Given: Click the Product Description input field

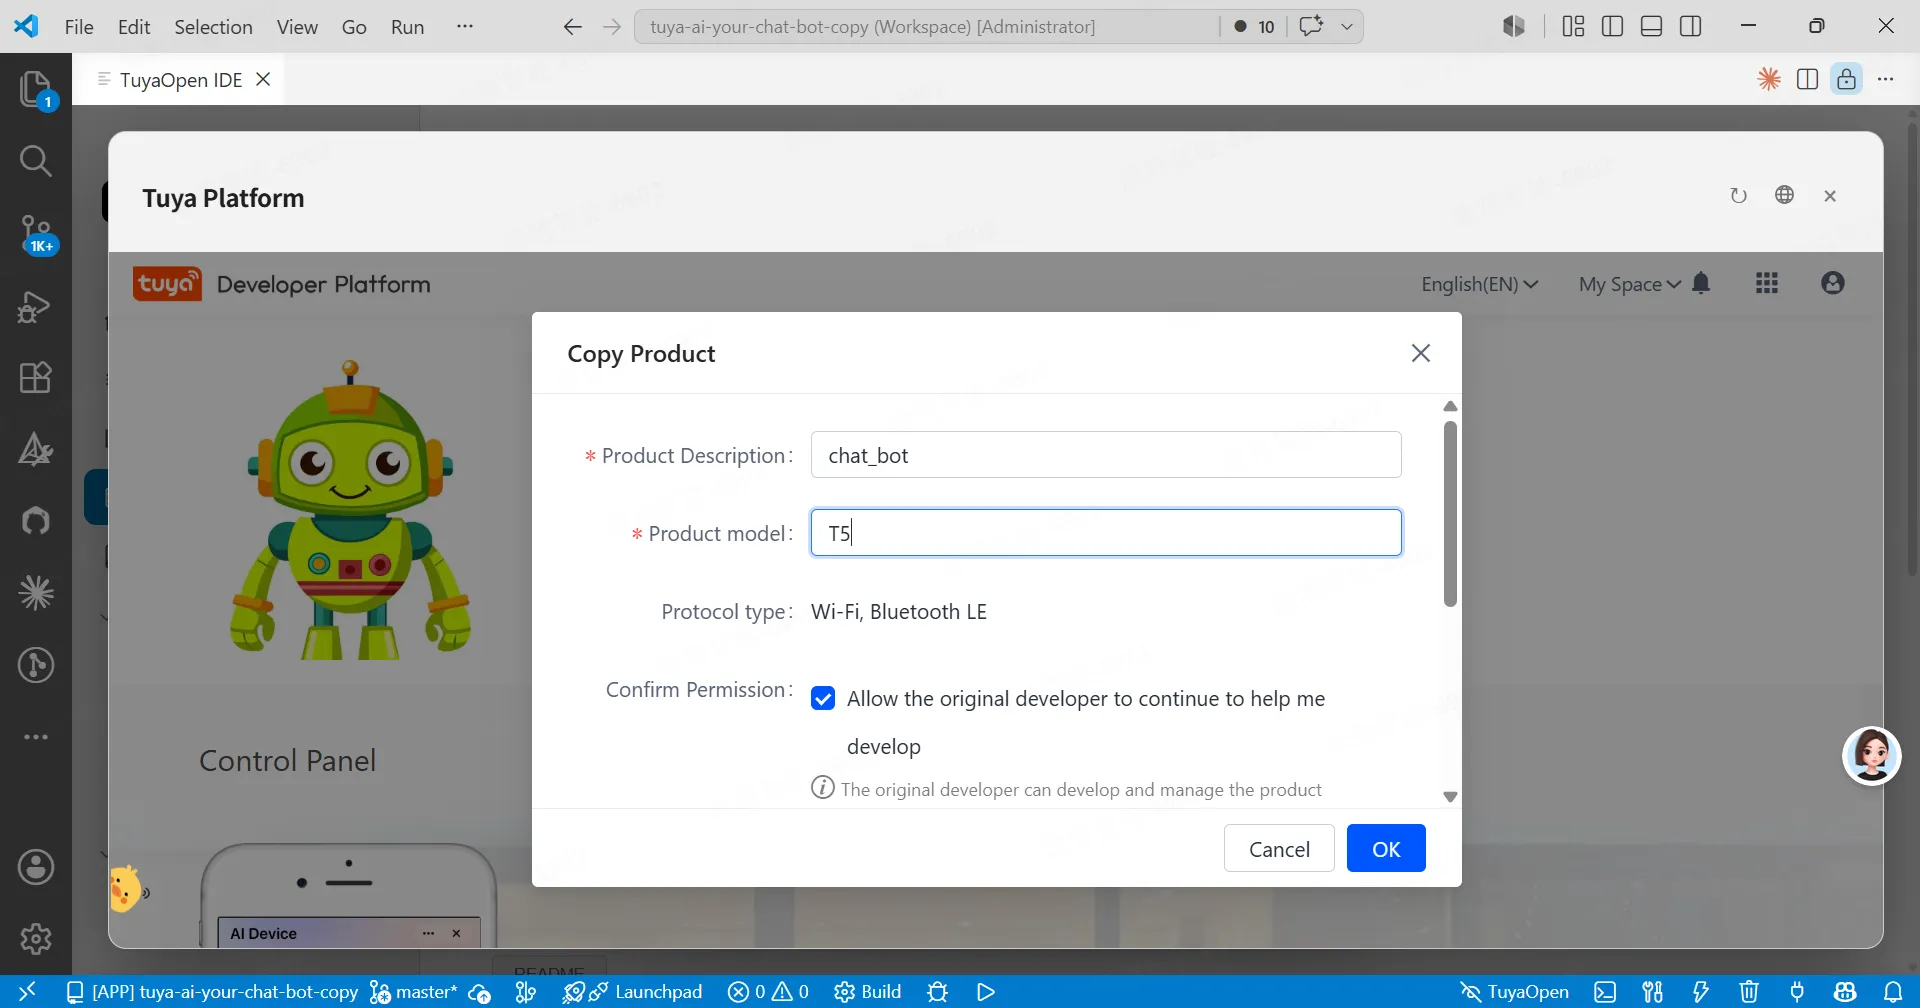Looking at the screenshot, I should click(x=1106, y=455).
